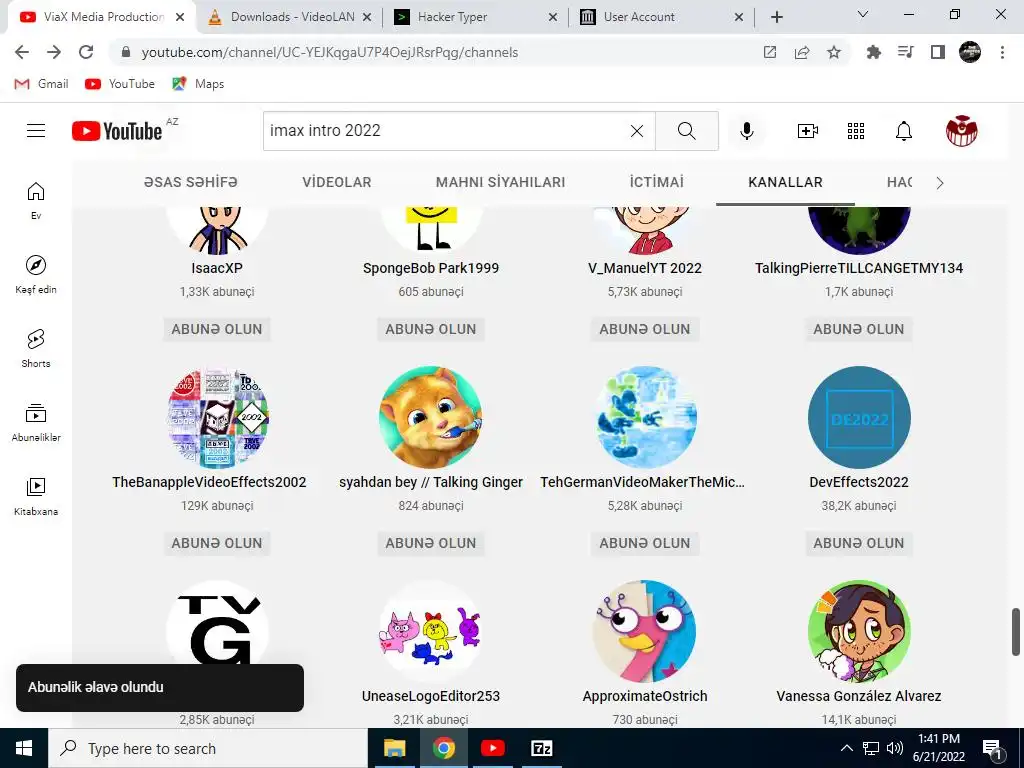Reload the current page
Screen dimensions: 1024x768
(x=86, y=52)
